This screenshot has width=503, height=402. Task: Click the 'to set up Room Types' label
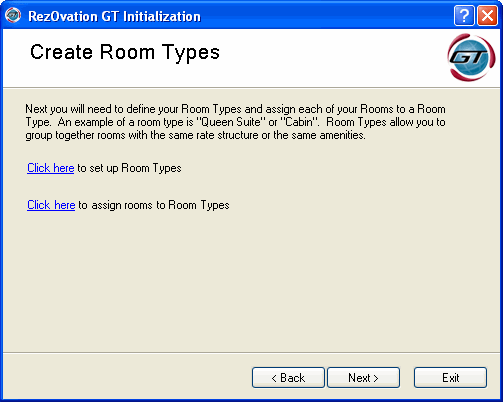point(129,168)
